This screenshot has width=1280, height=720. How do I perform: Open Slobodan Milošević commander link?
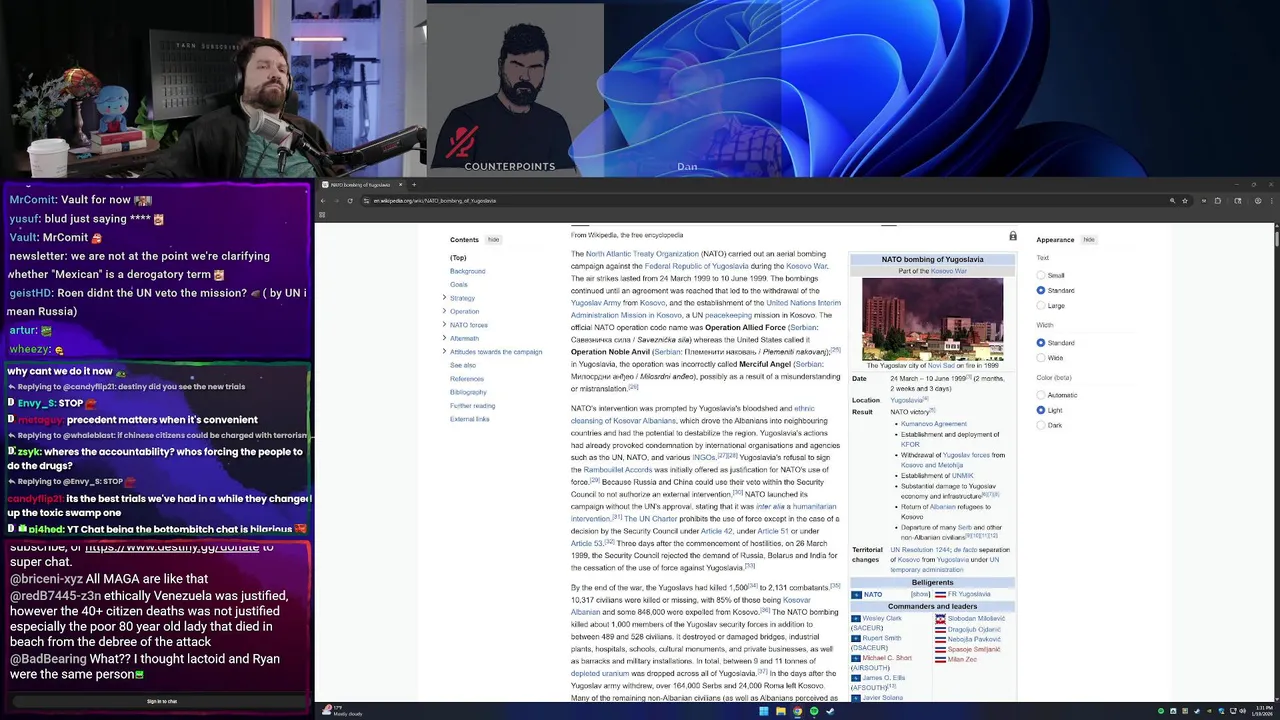[976, 618]
